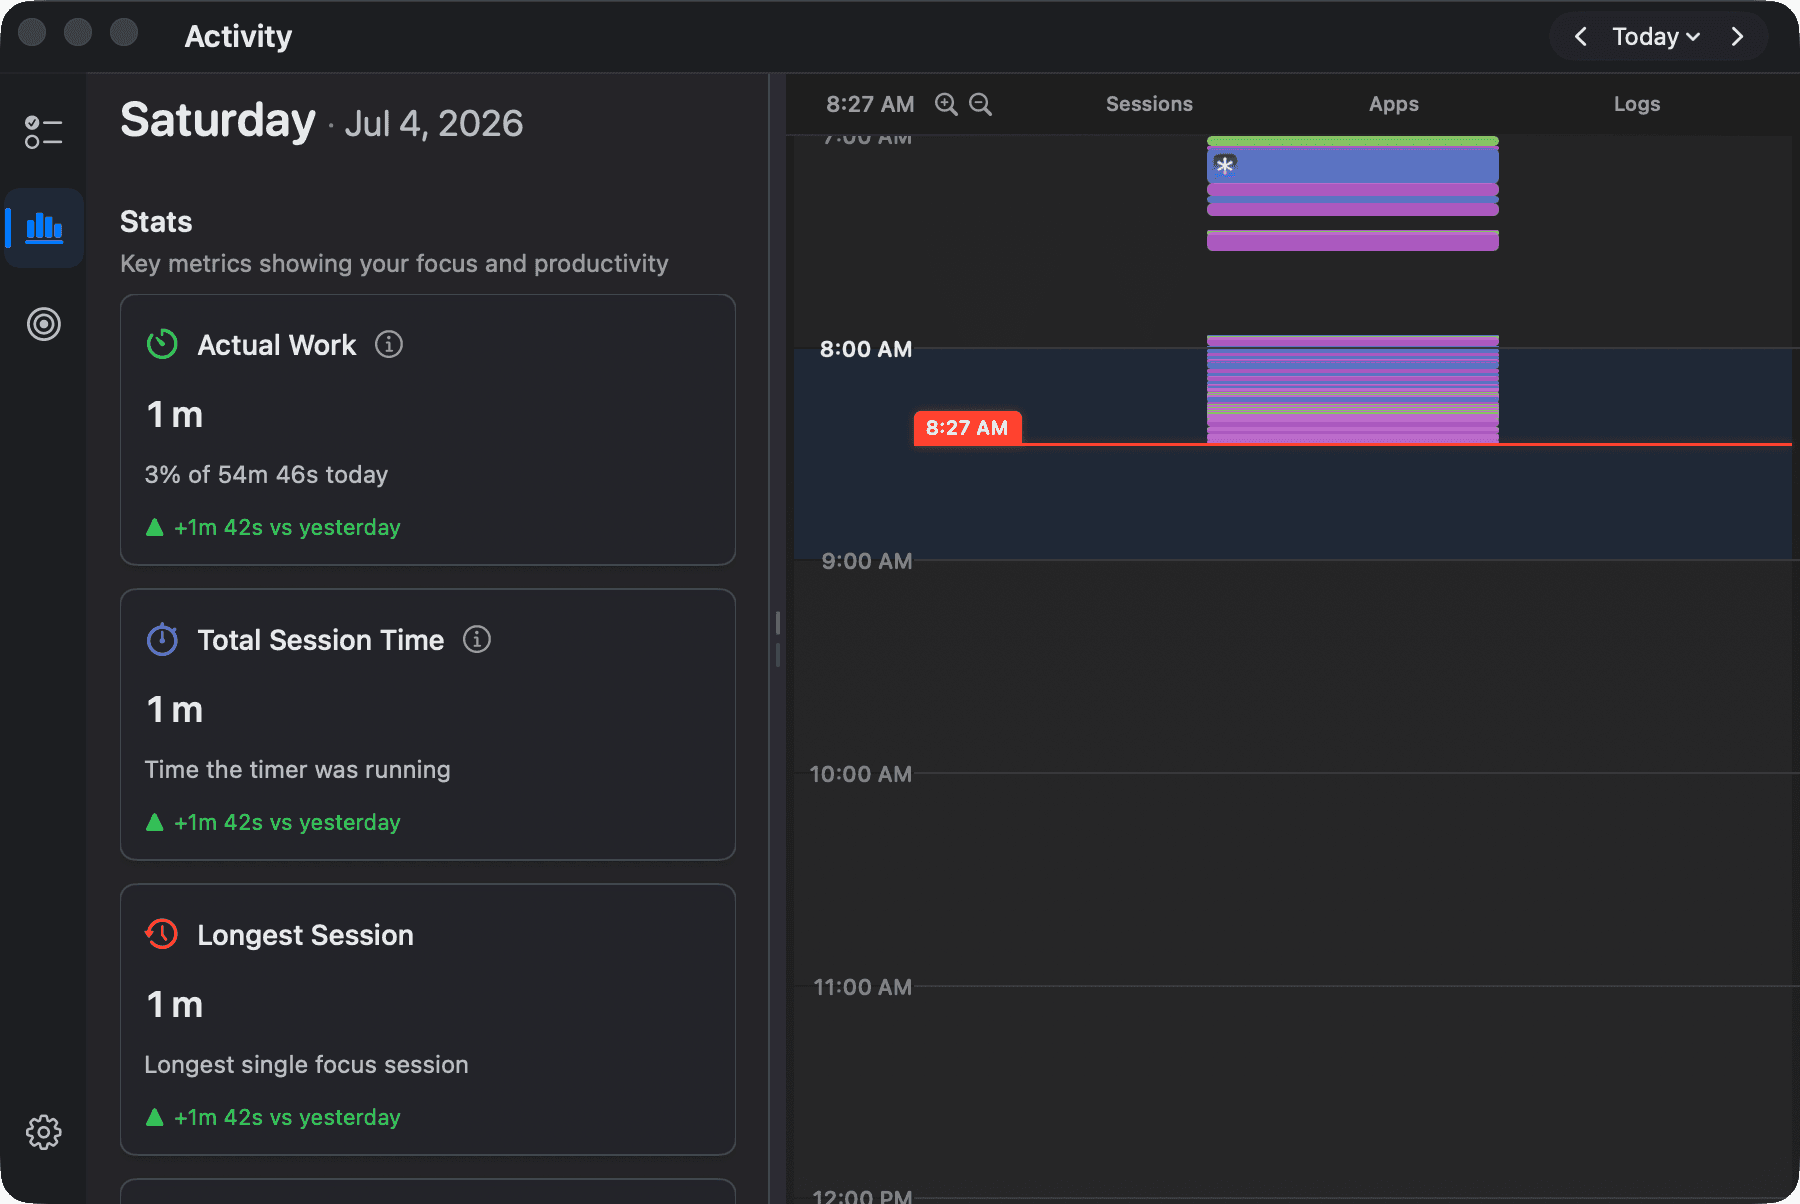Click the panel divider resize handle

coord(777,638)
